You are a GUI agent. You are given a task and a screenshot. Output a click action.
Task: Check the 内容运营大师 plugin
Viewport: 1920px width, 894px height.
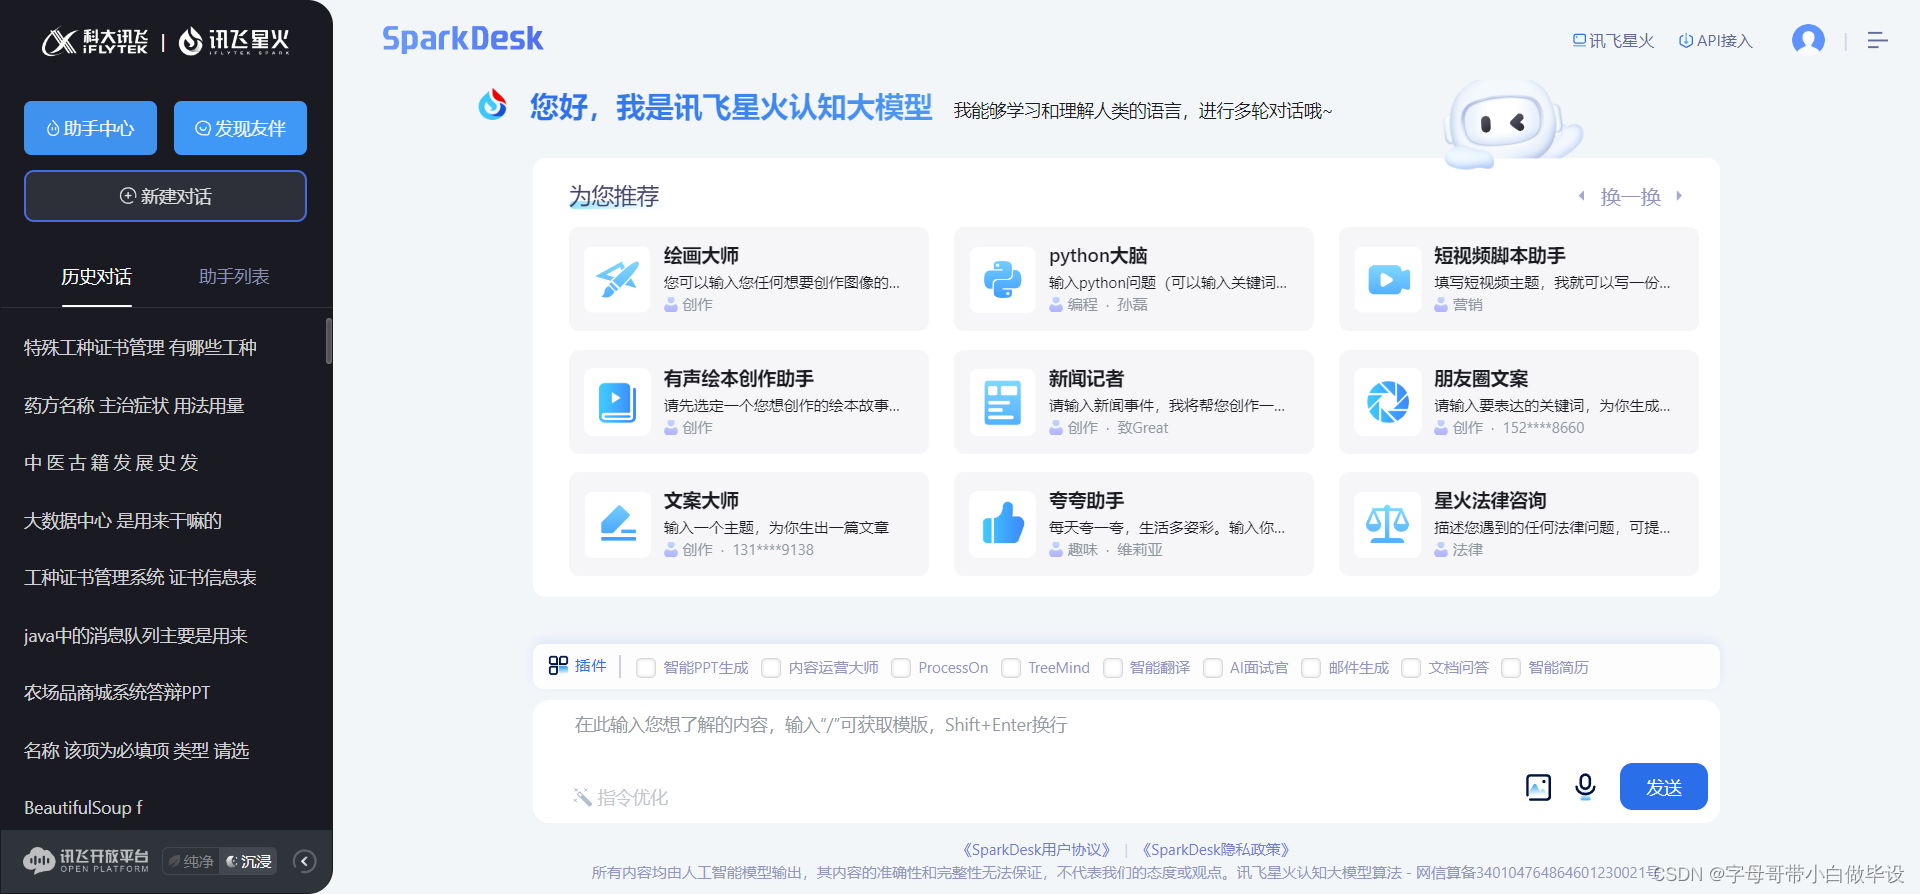coord(771,668)
